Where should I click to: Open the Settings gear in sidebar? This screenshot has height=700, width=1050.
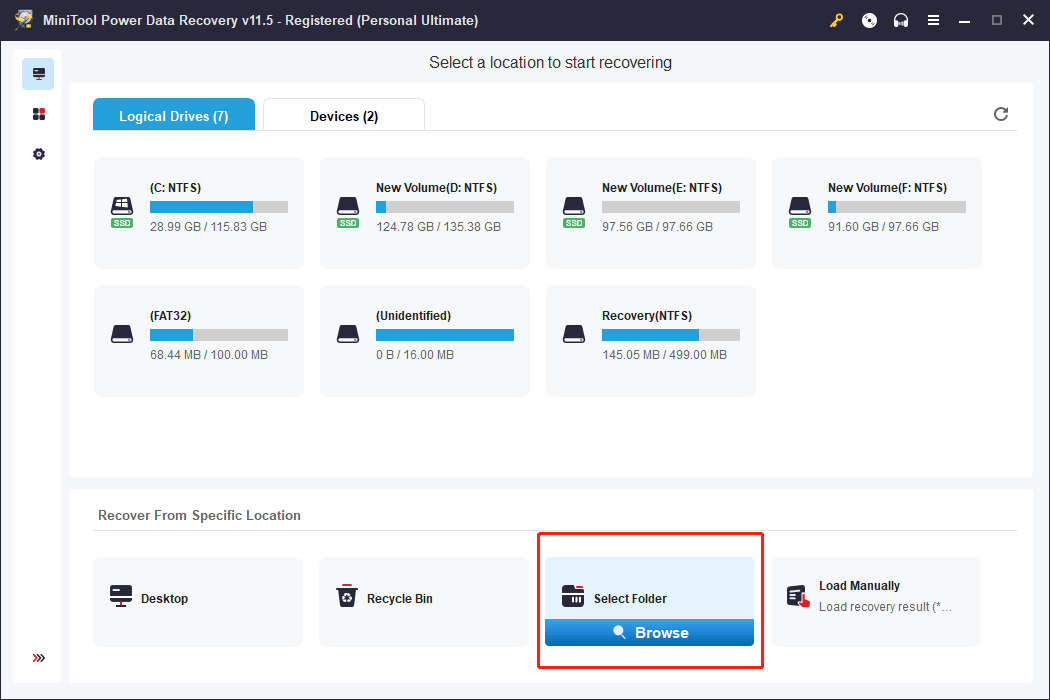39,154
